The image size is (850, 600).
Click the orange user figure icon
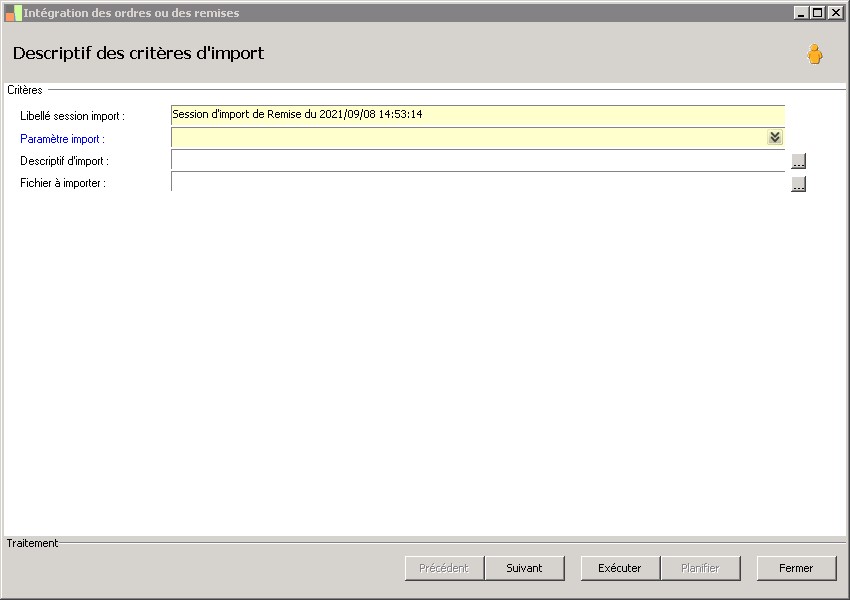click(814, 54)
